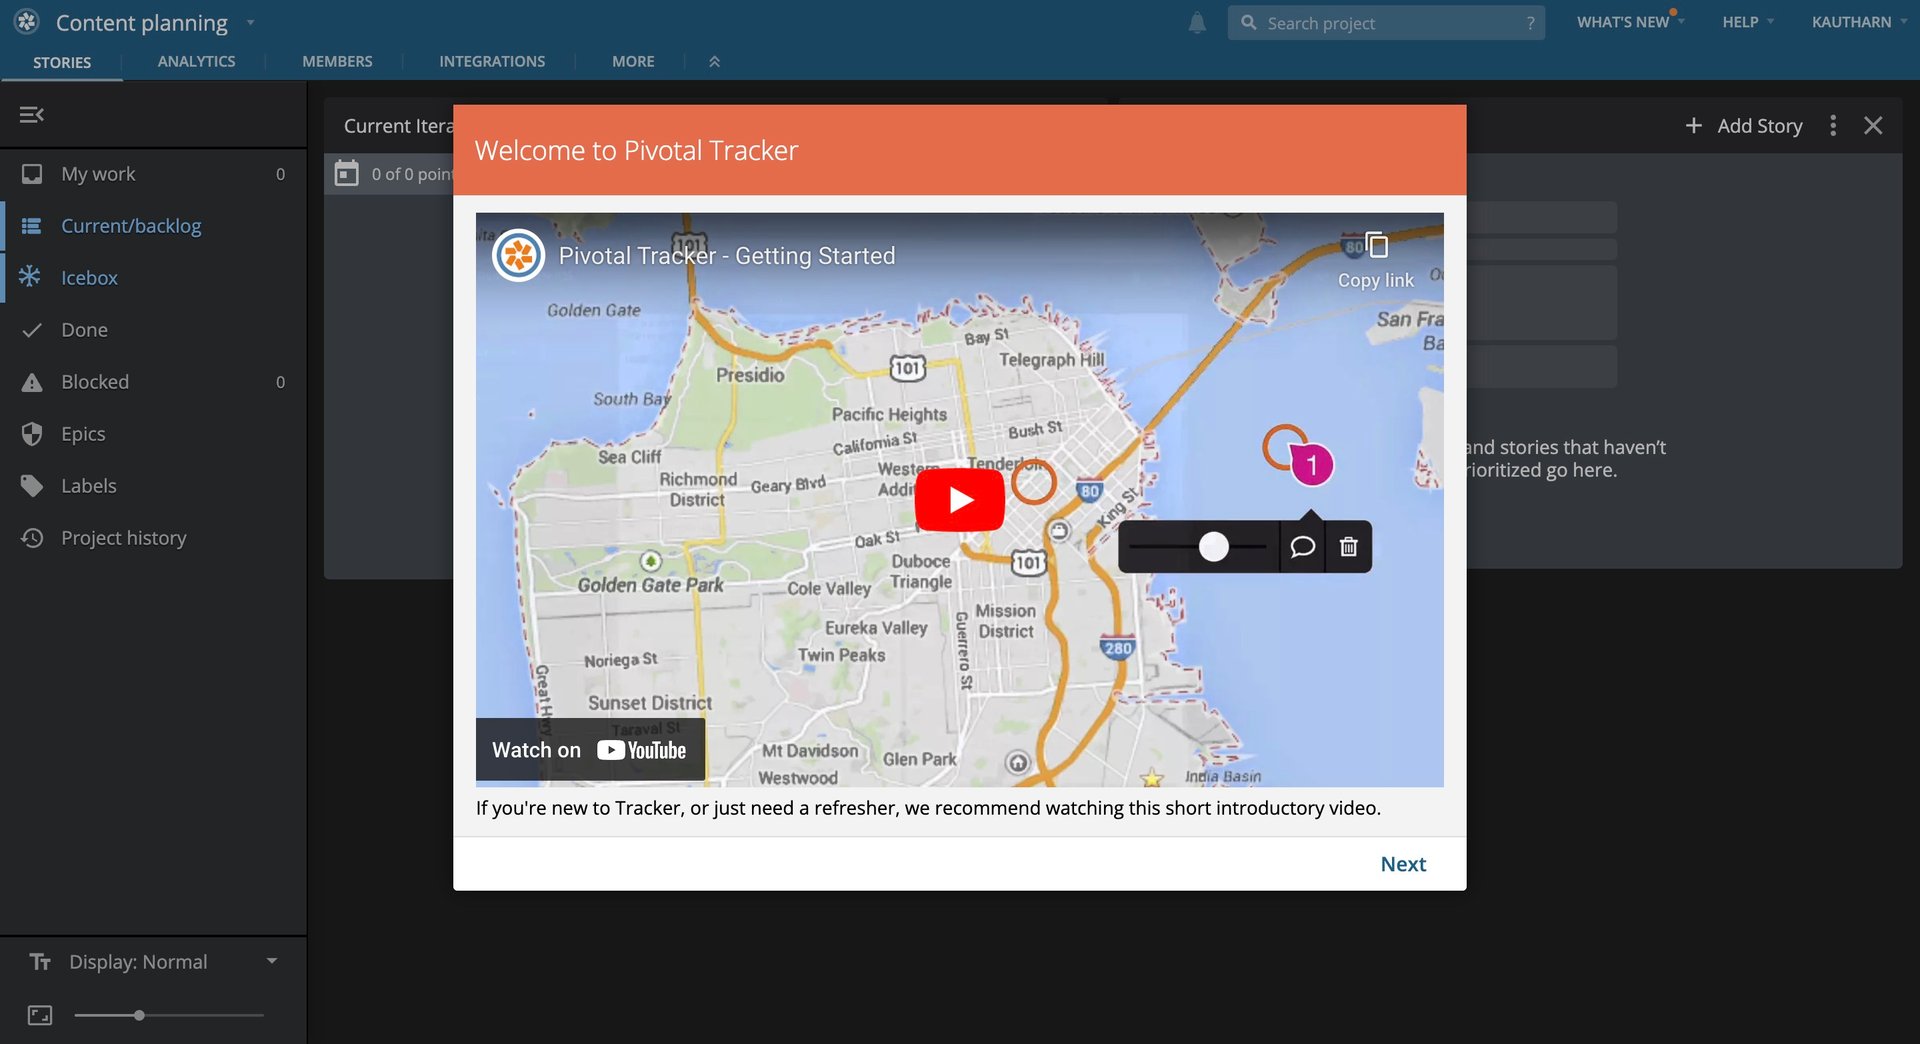Image resolution: width=1920 pixels, height=1044 pixels.
Task: Open search help question mark
Action: pos(1530,23)
